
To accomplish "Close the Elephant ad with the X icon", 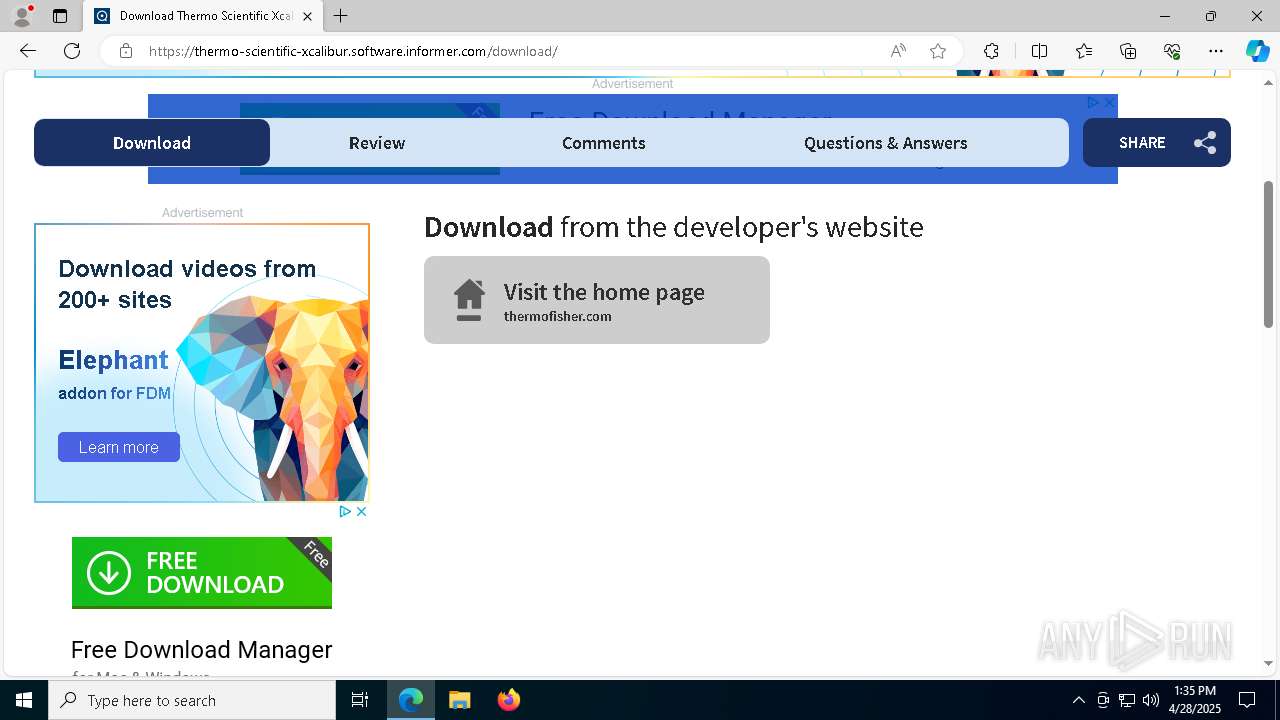I will point(361,511).
